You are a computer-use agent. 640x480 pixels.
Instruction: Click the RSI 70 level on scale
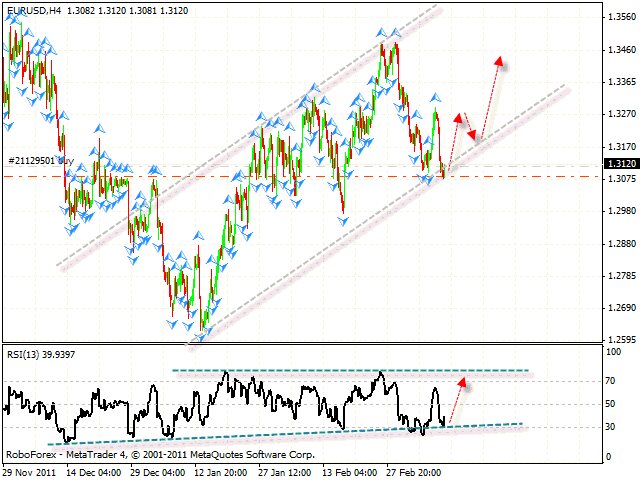point(609,382)
